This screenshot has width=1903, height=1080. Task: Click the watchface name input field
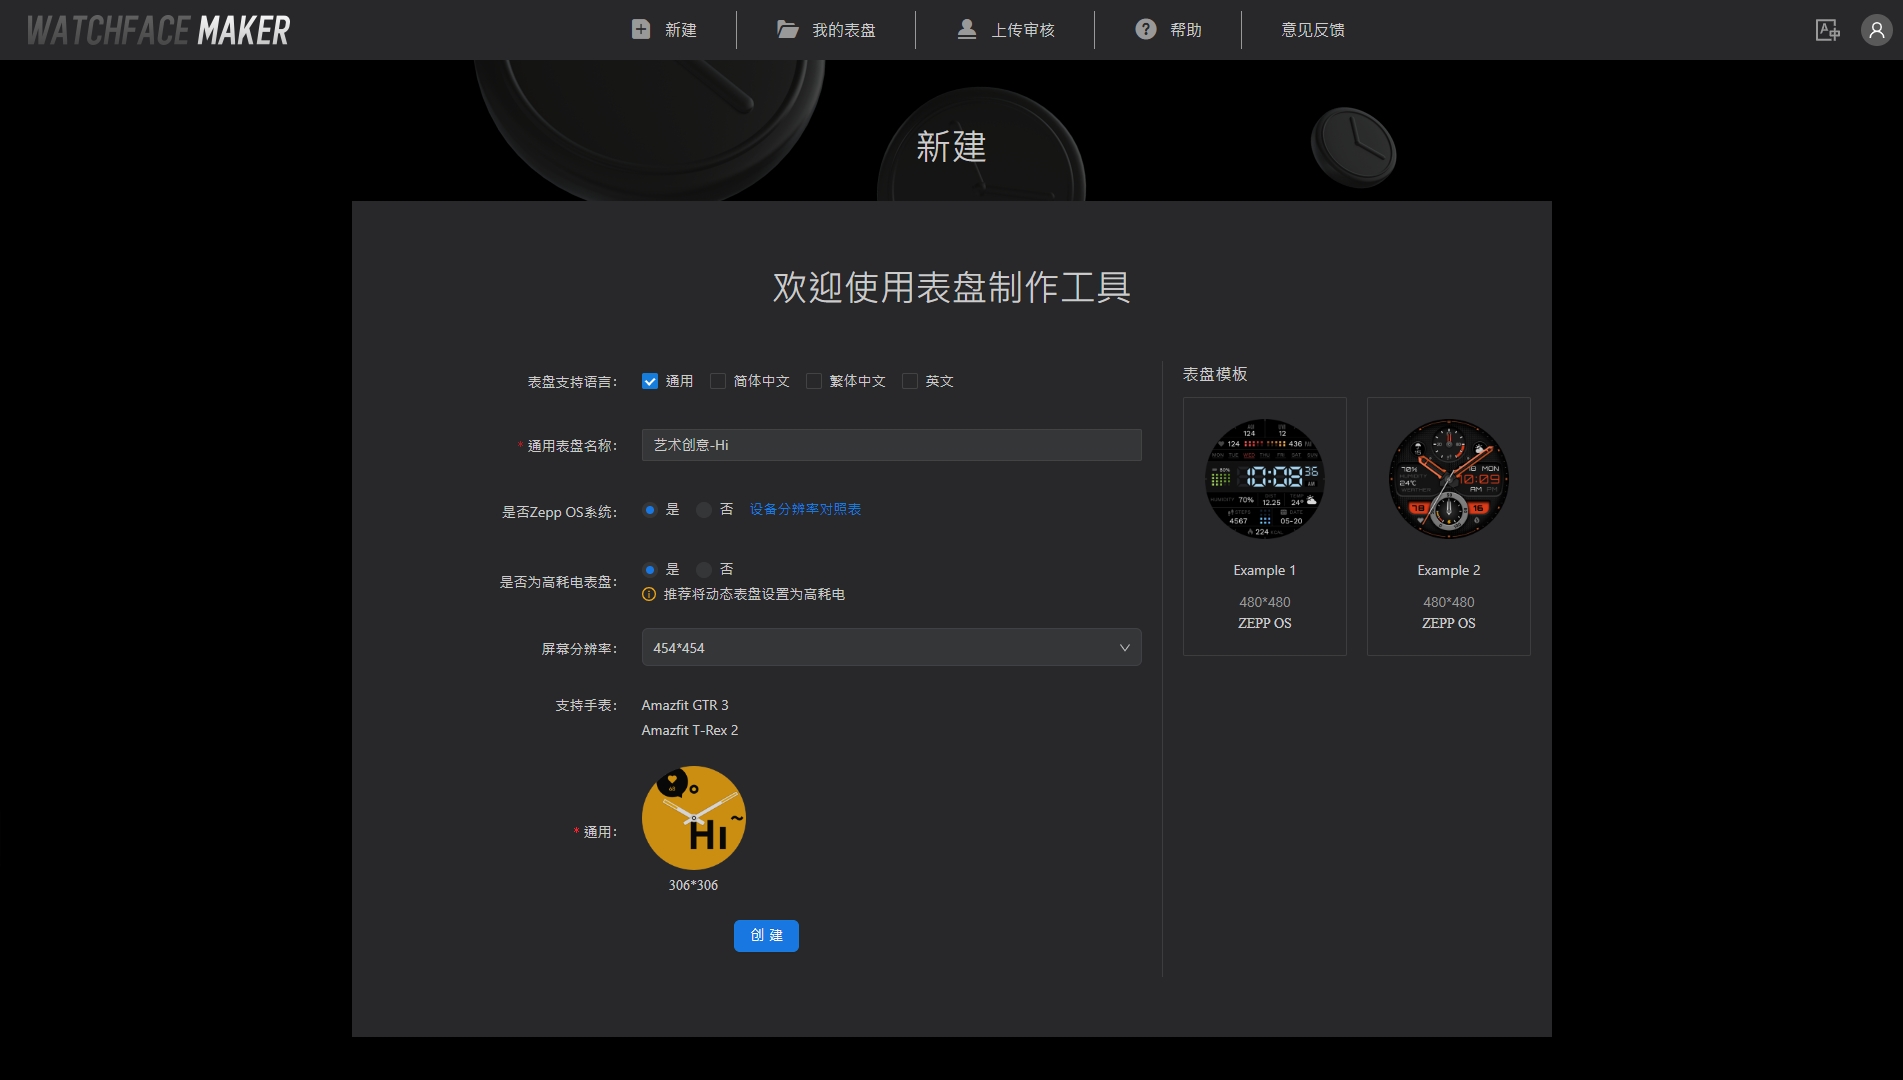[x=890, y=445]
